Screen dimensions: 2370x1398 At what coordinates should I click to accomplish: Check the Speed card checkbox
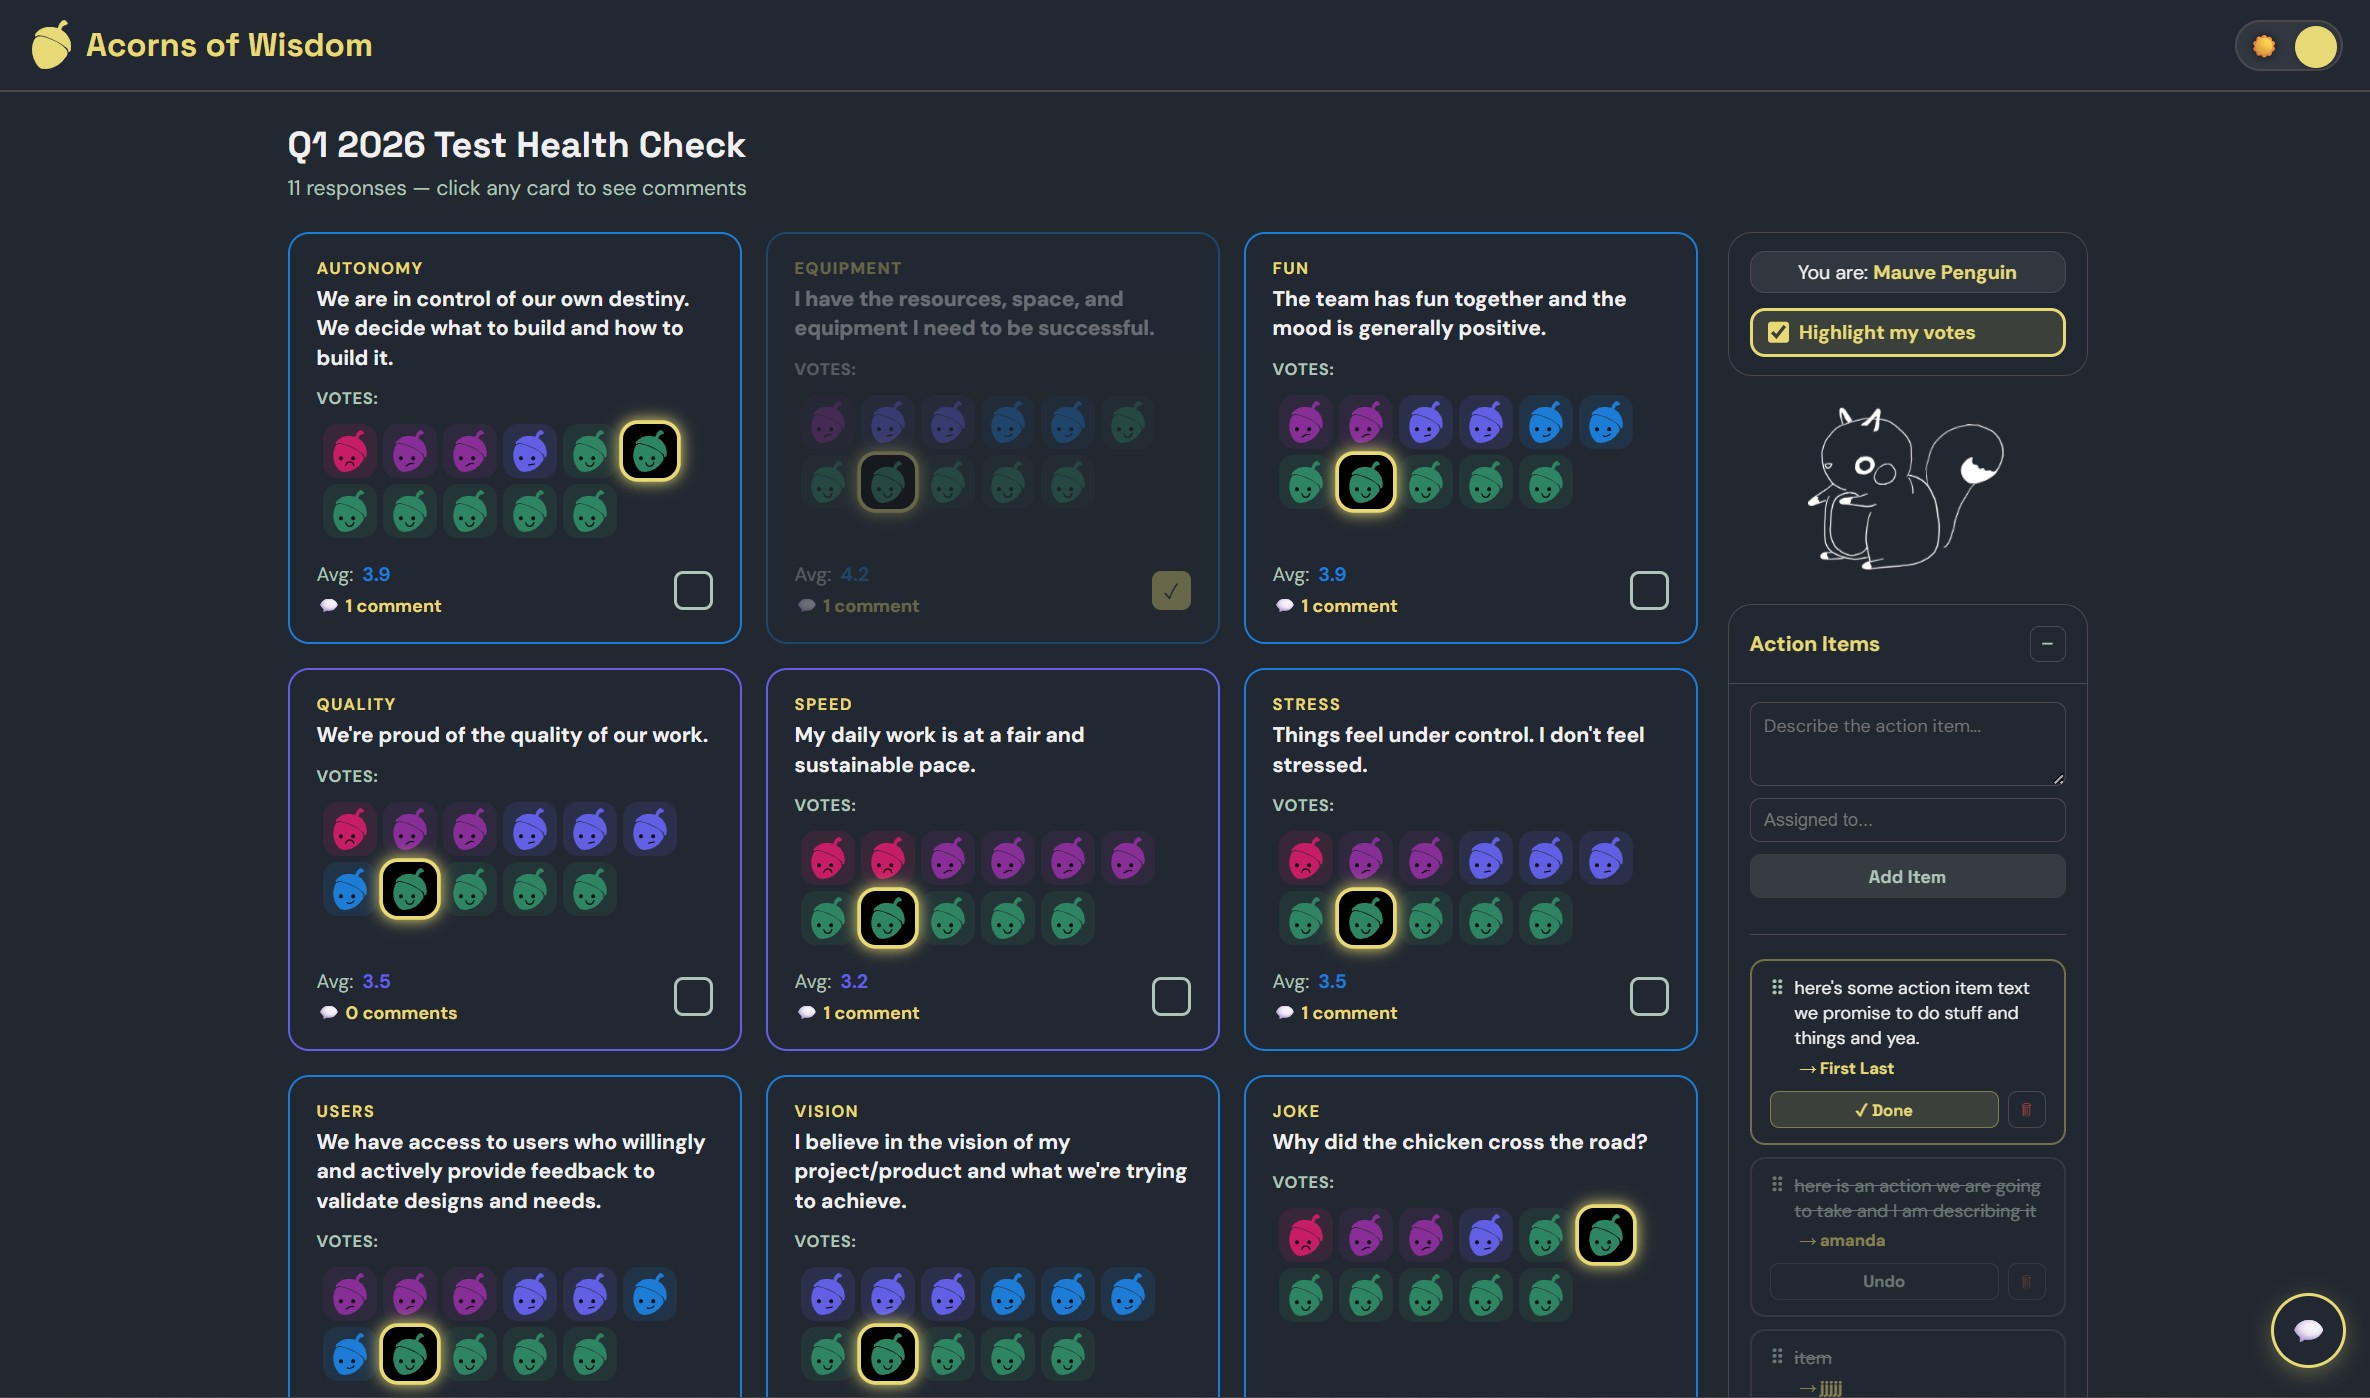1171,996
